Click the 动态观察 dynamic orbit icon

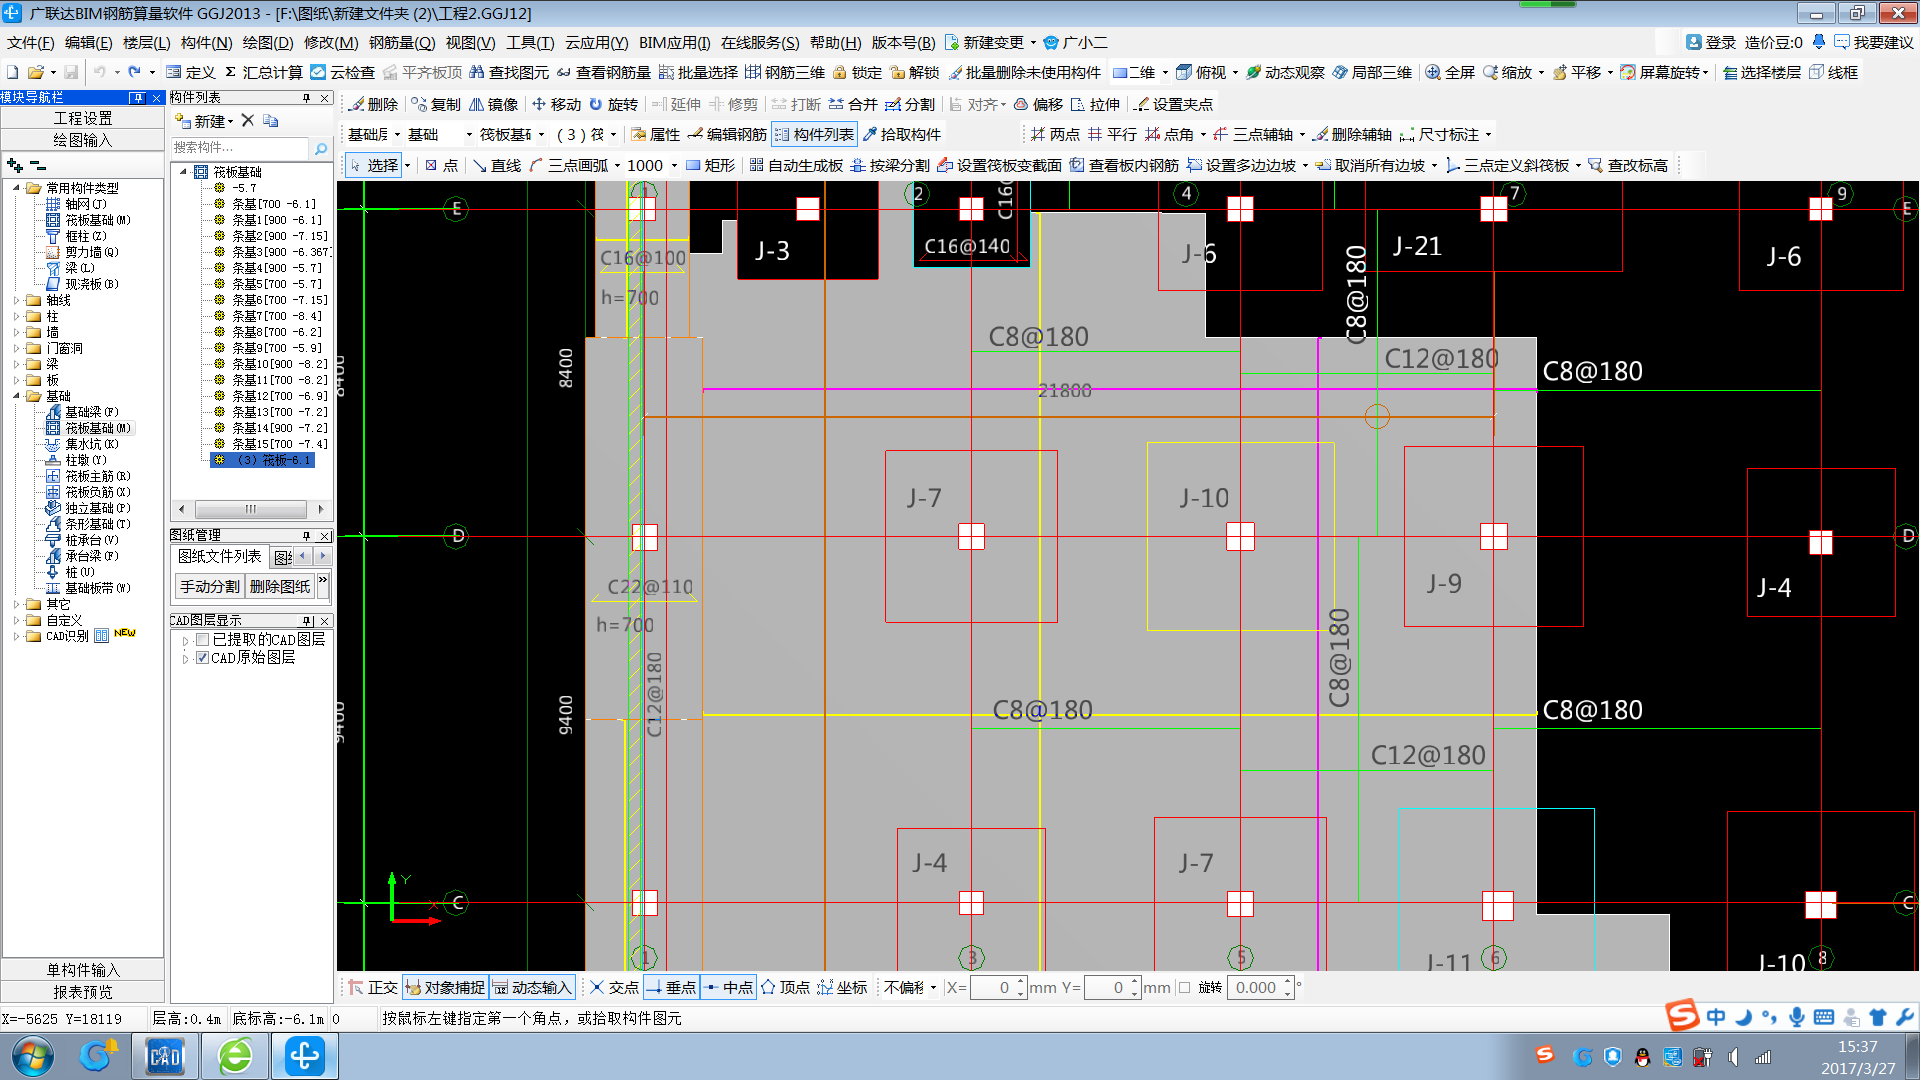point(1254,72)
